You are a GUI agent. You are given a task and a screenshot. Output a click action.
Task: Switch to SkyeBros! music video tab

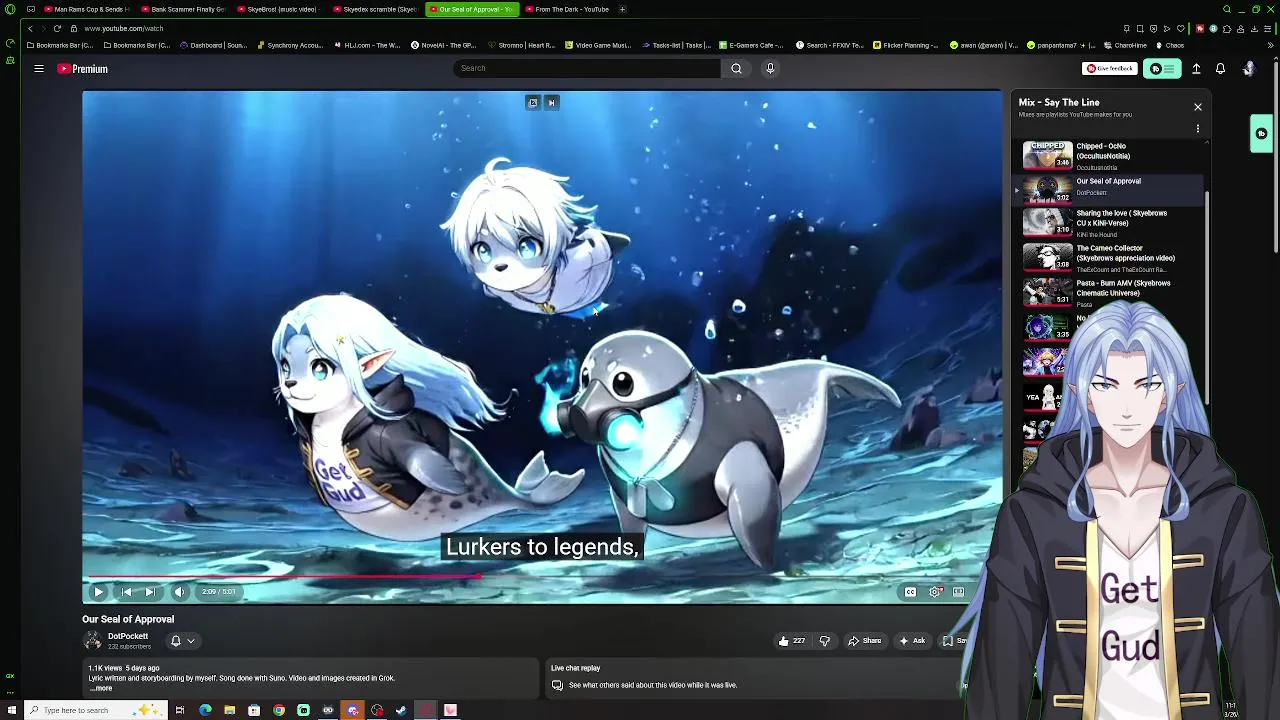tap(279, 9)
